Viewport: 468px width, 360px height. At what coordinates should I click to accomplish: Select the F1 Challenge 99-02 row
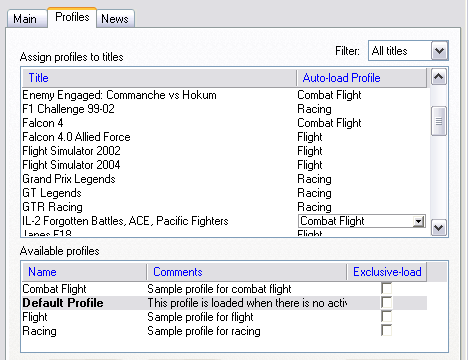(68, 109)
